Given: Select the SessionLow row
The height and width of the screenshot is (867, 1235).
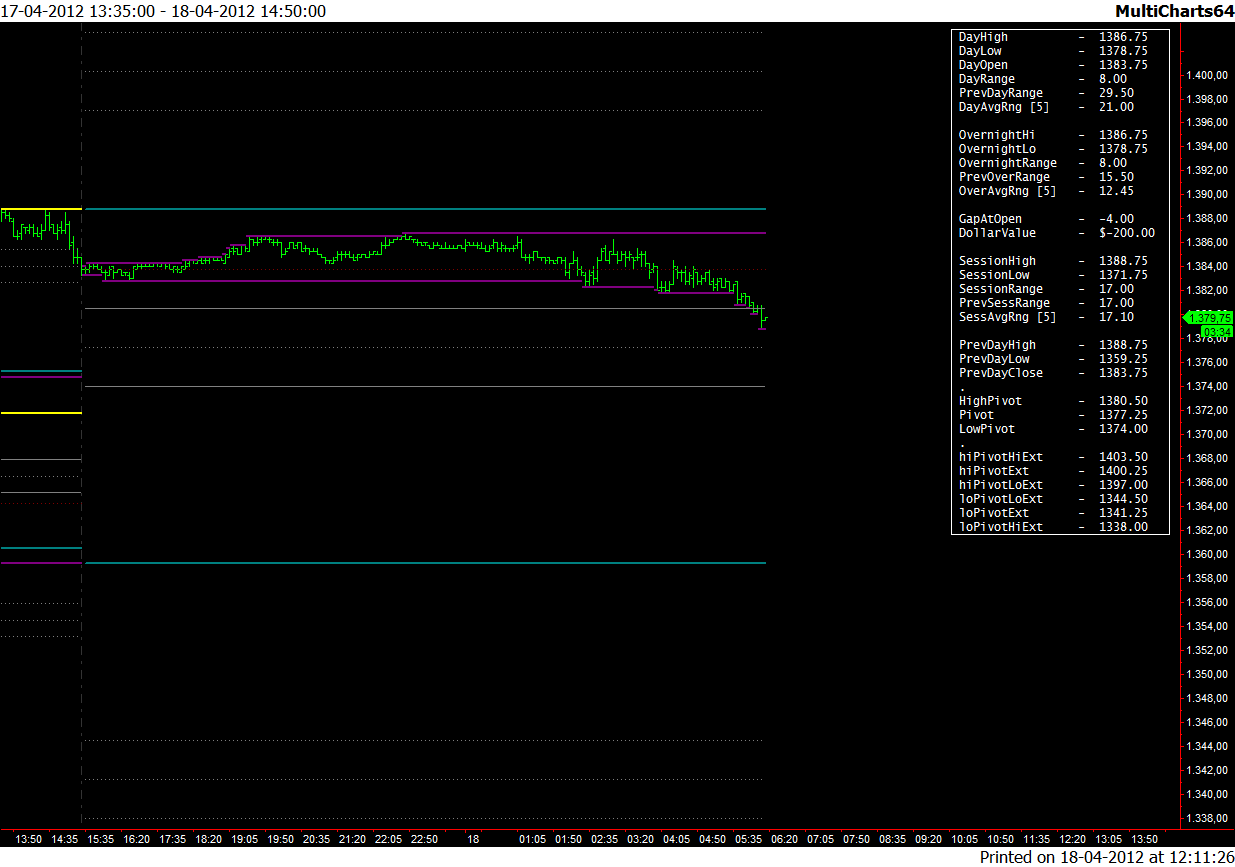Looking at the screenshot, I should pyautogui.click(x=1053, y=275).
